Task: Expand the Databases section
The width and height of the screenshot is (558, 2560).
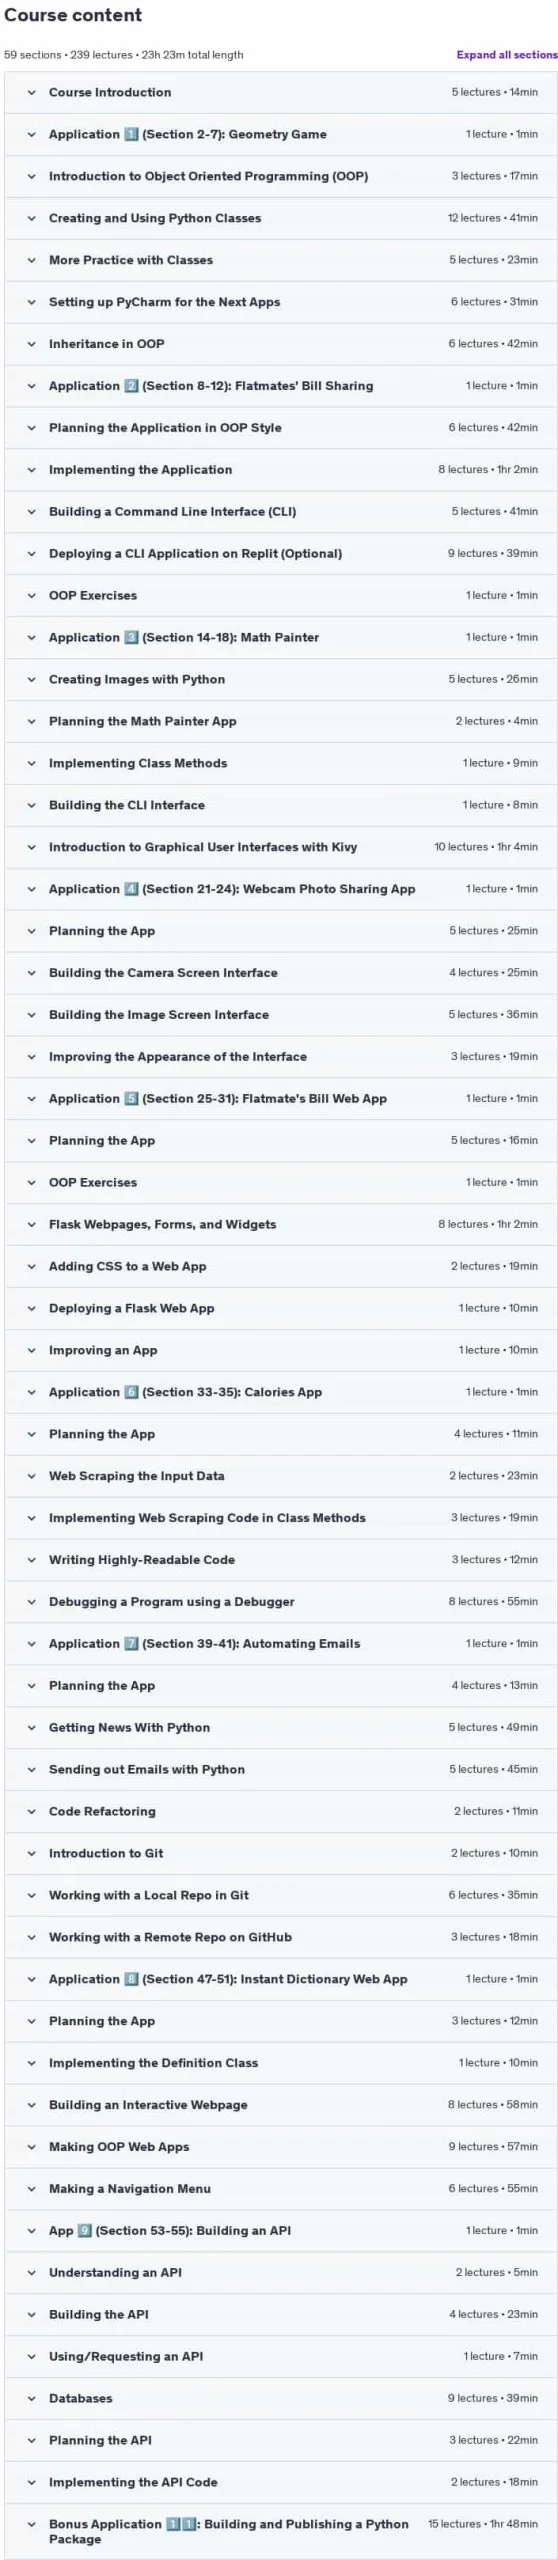Action: [279, 2398]
